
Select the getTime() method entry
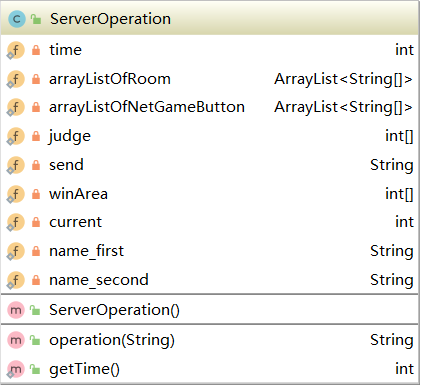pos(210,369)
